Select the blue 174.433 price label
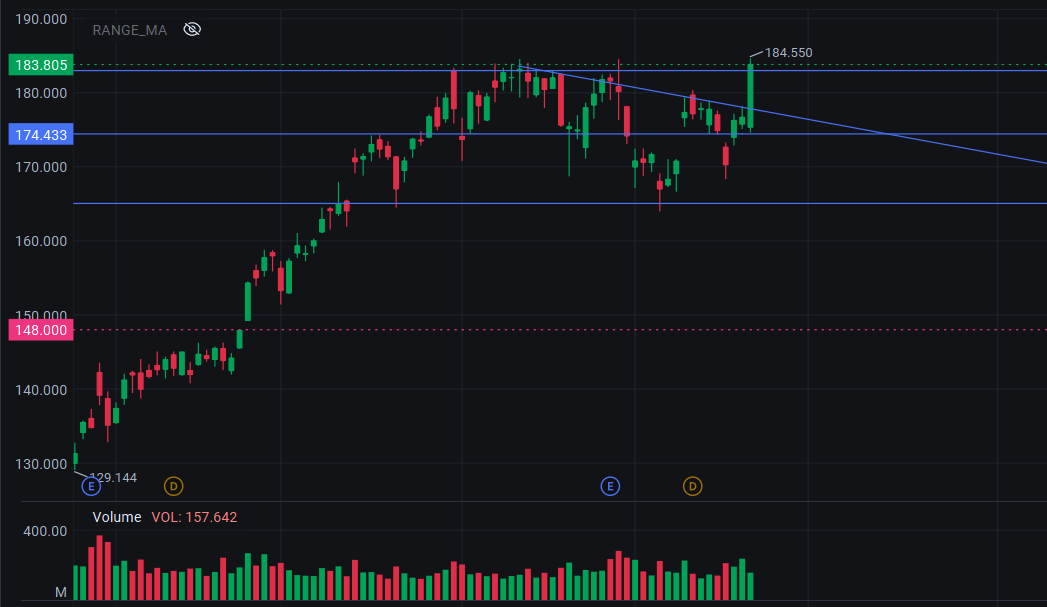The width and height of the screenshot is (1047, 607). (41, 135)
